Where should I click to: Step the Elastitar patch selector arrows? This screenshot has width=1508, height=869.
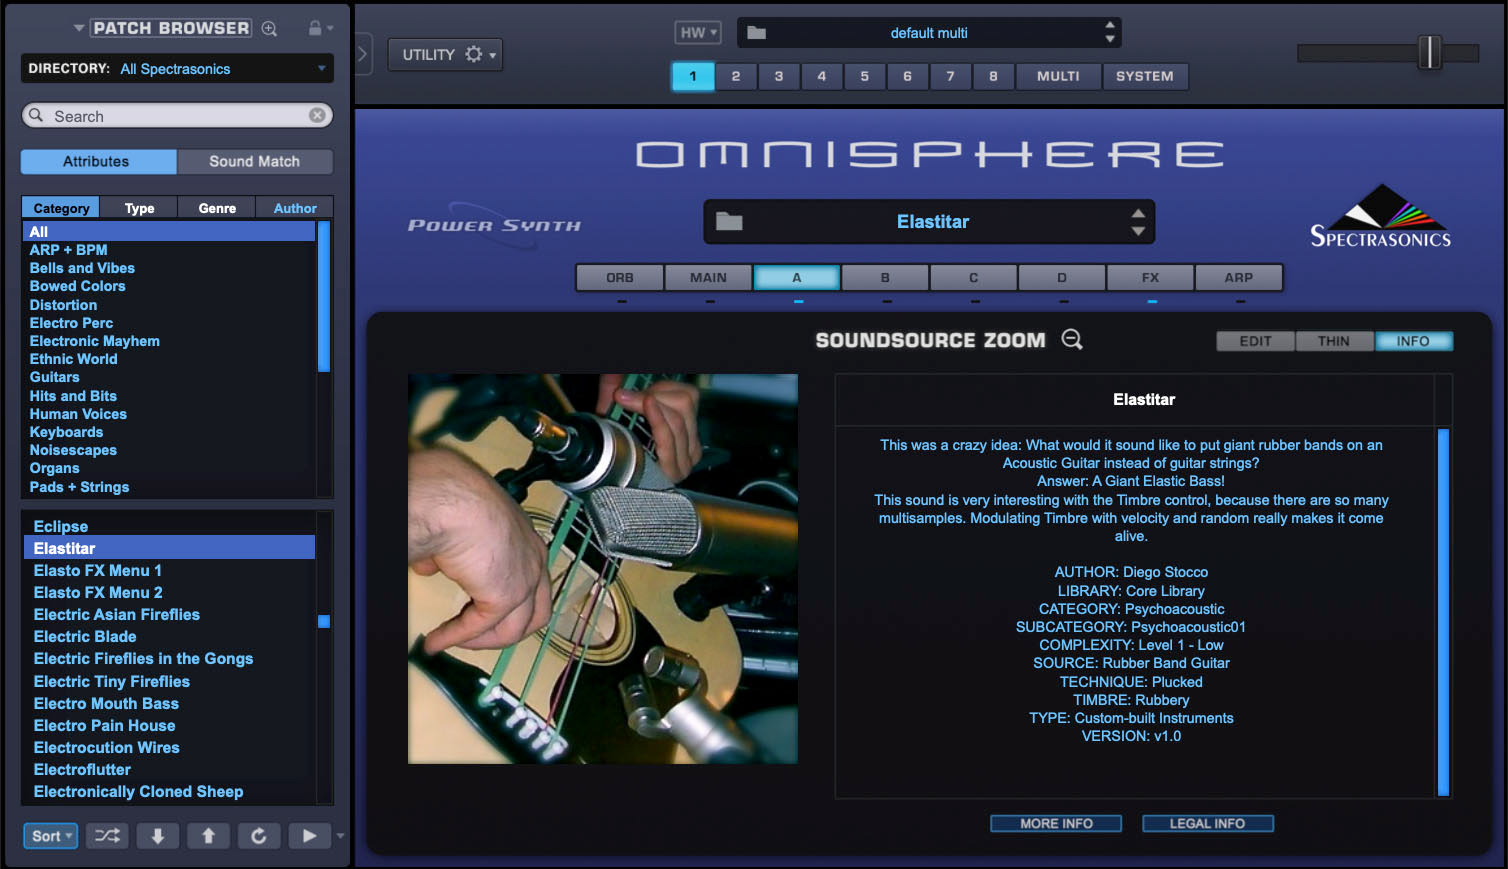(1138, 222)
